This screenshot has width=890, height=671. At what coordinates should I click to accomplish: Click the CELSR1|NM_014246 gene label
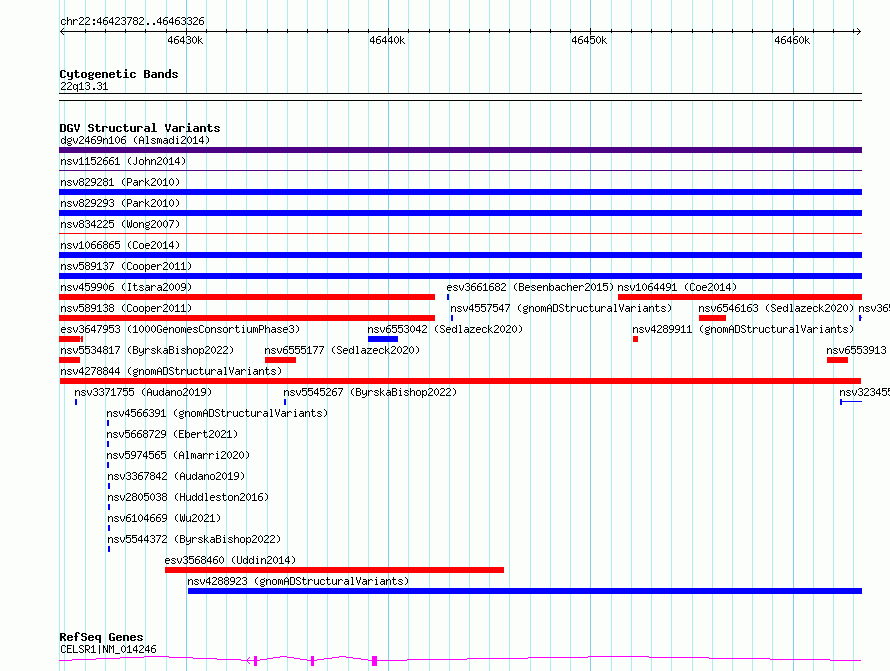pyautogui.click(x=108, y=649)
